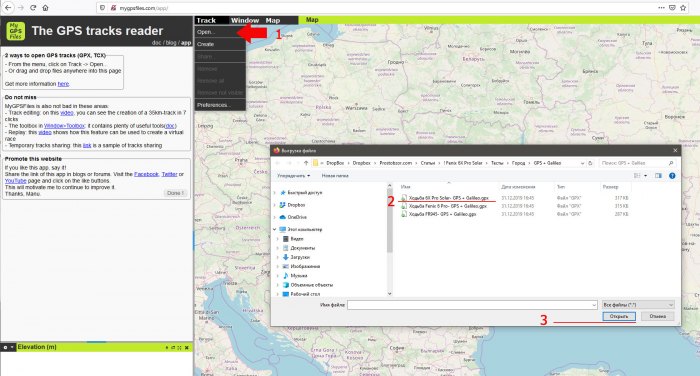The image size is (700, 376).
Task: Click the insecure connection padlock icon
Action: [x=113, y=8]
